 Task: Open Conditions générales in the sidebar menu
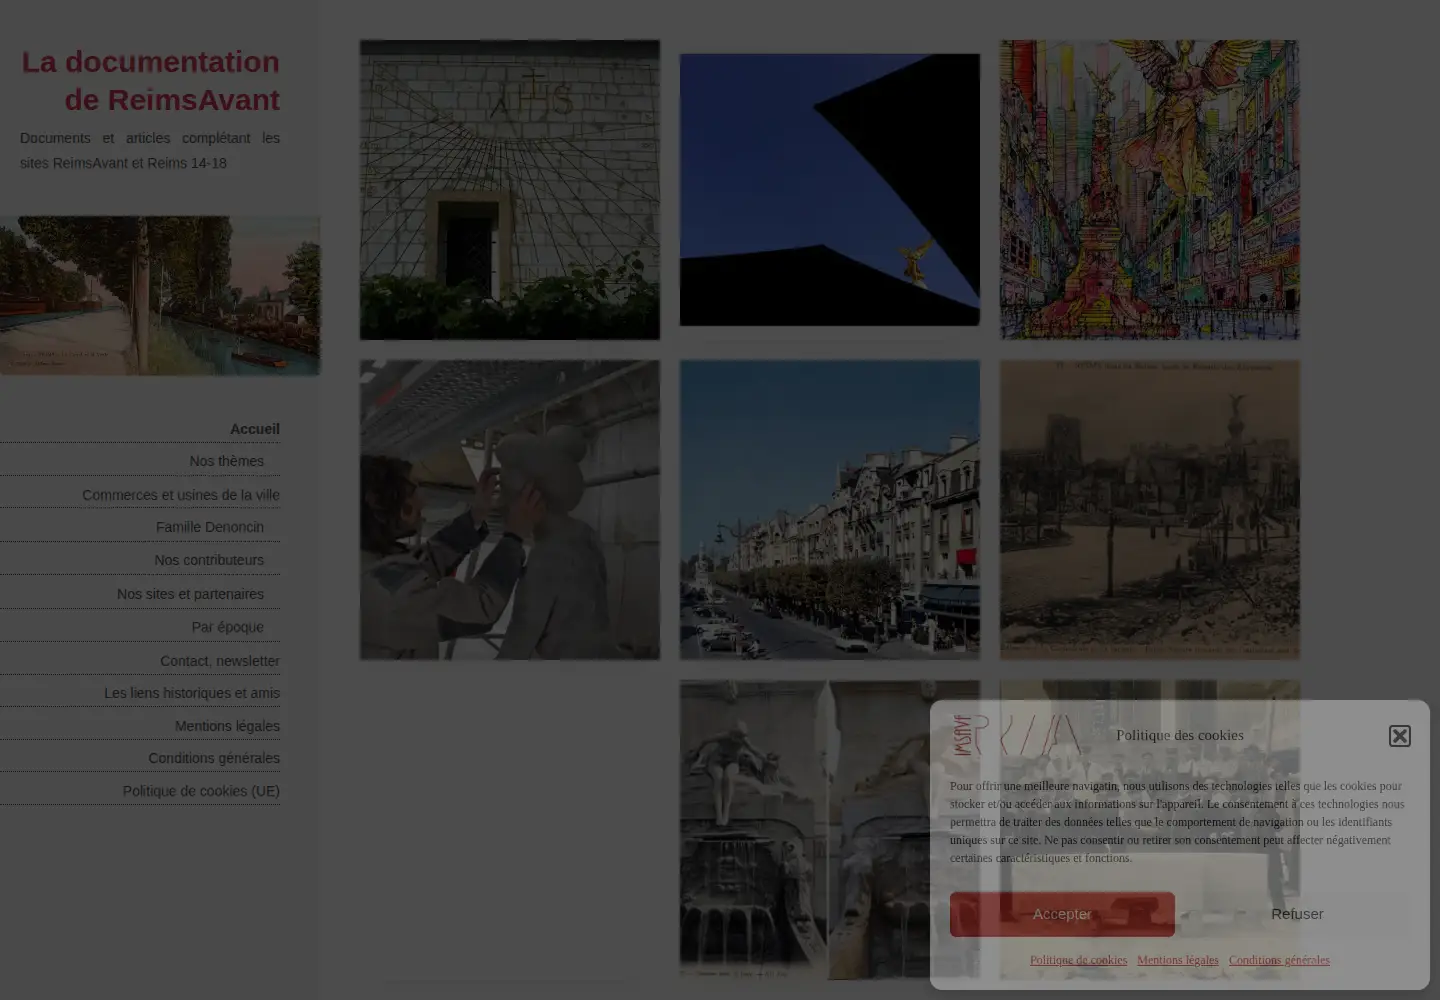214,758
